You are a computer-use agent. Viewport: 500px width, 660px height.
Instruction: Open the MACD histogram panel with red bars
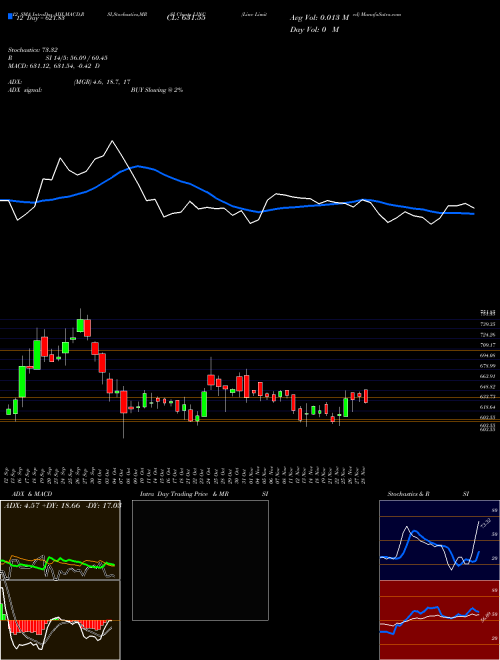coord(60,620)
